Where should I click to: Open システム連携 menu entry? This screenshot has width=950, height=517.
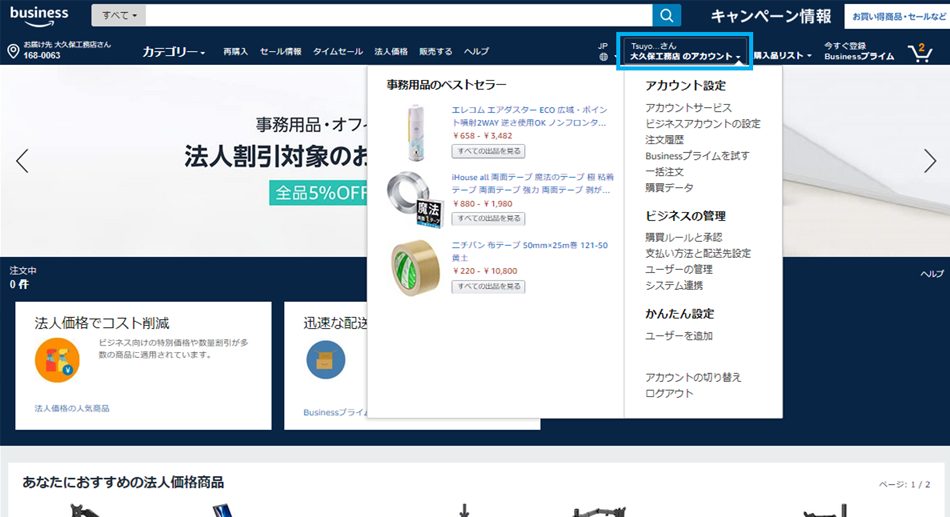674,285
